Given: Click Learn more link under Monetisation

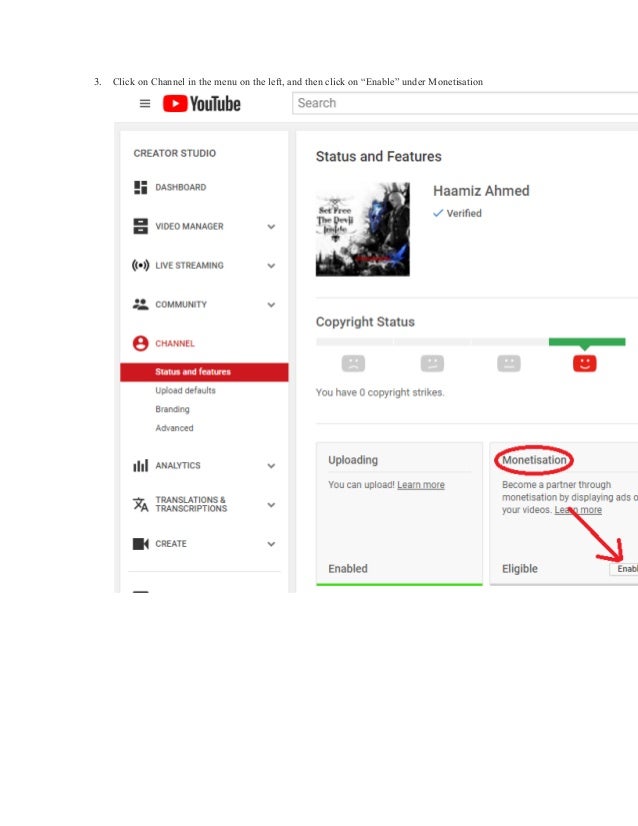Looking at the screenshot, I should coord(578,510).
